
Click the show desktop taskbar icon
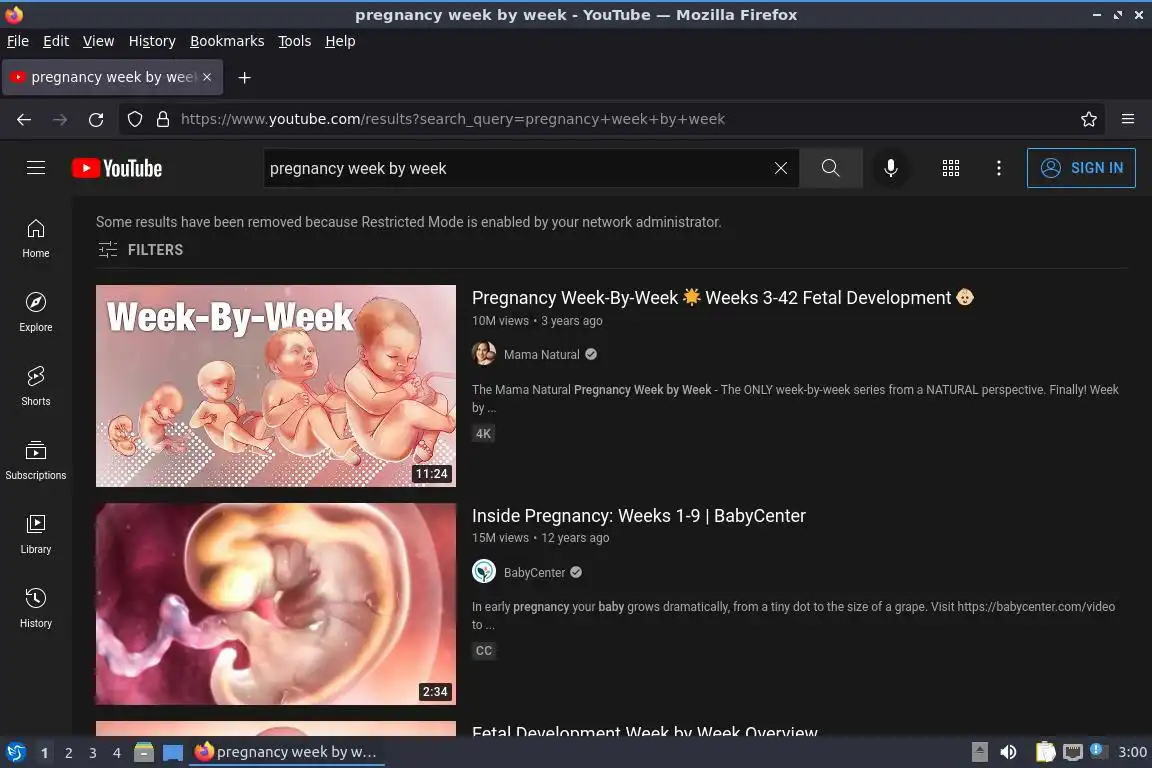(173, 752)
